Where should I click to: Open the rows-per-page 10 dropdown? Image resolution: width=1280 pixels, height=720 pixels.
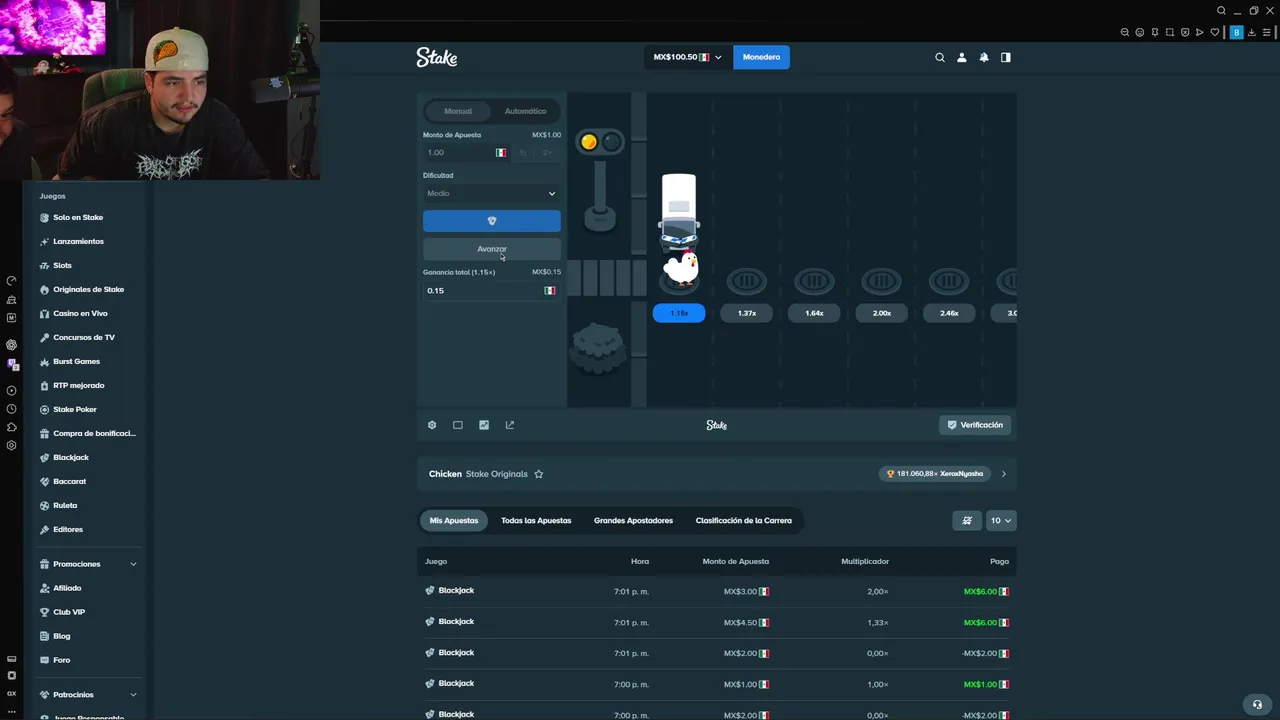click(1001, 520)
